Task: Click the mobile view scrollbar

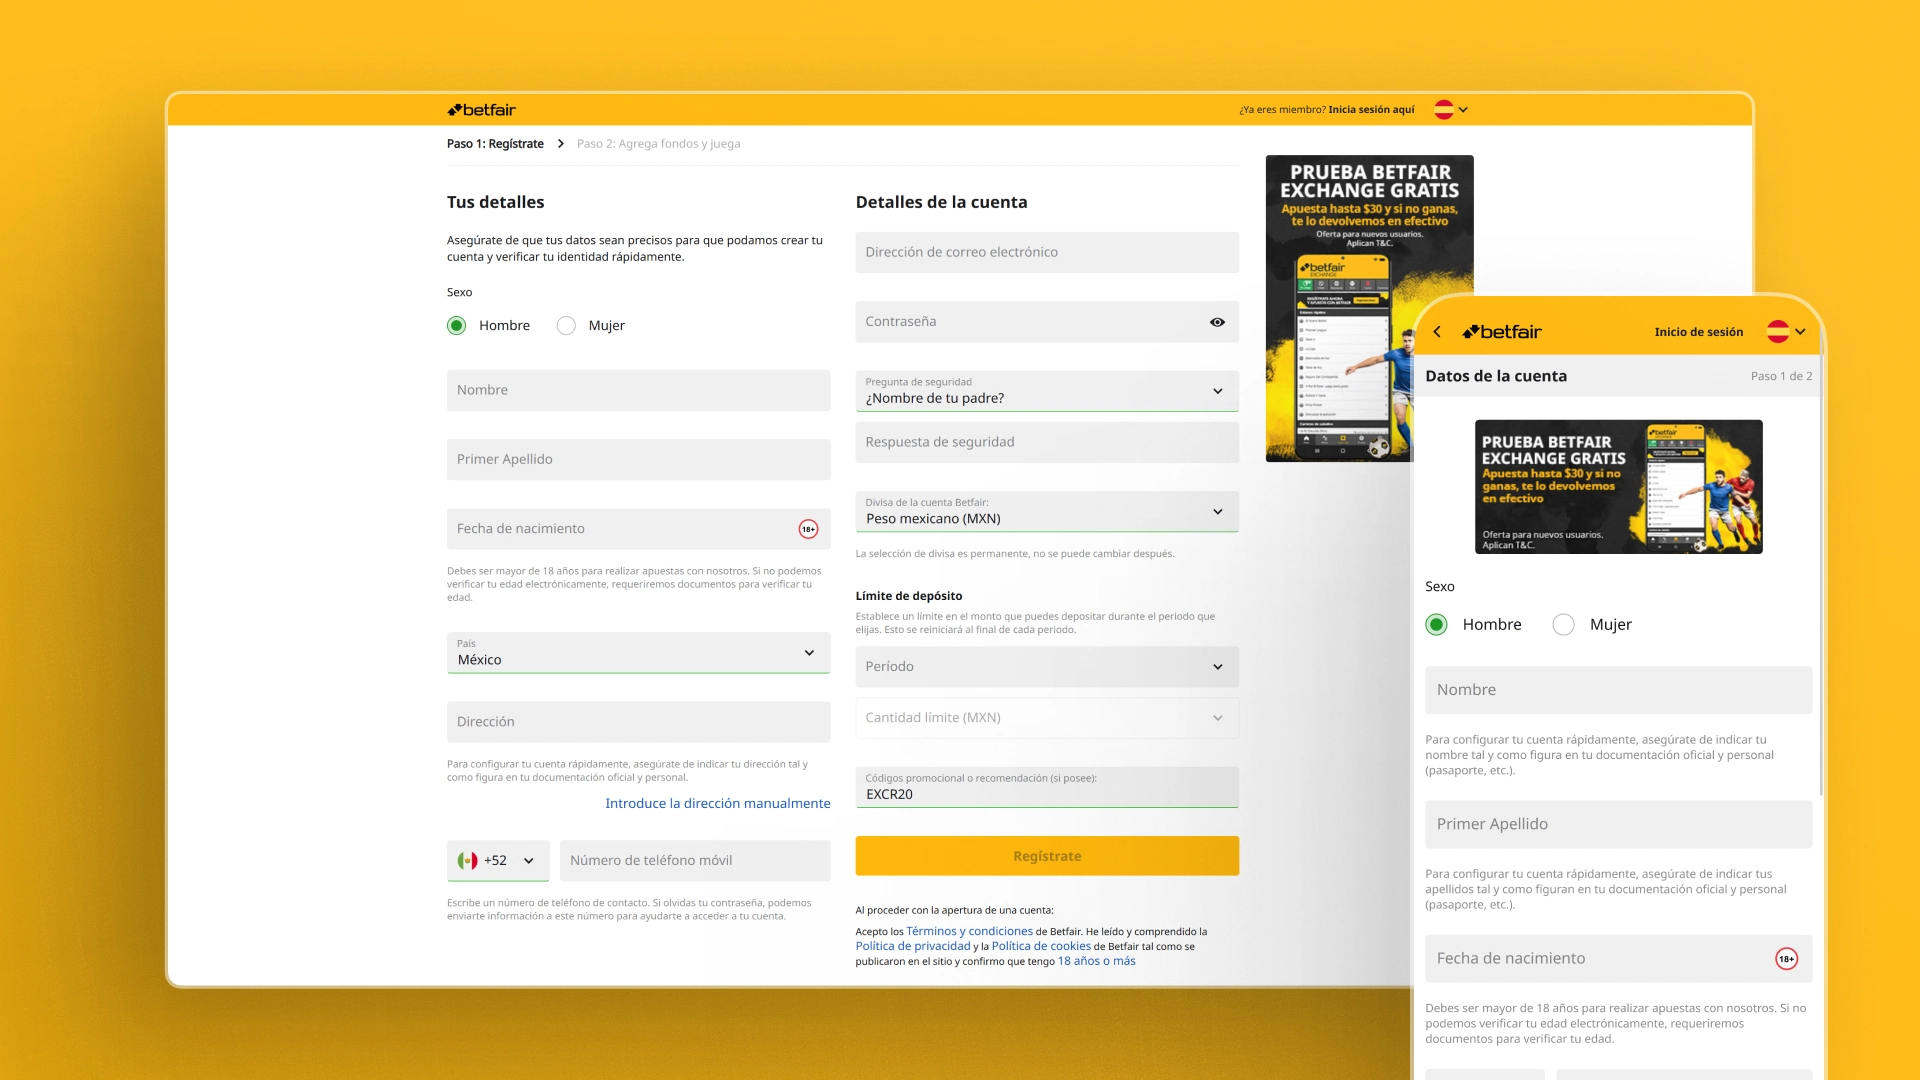Action: click(1820, 575)
